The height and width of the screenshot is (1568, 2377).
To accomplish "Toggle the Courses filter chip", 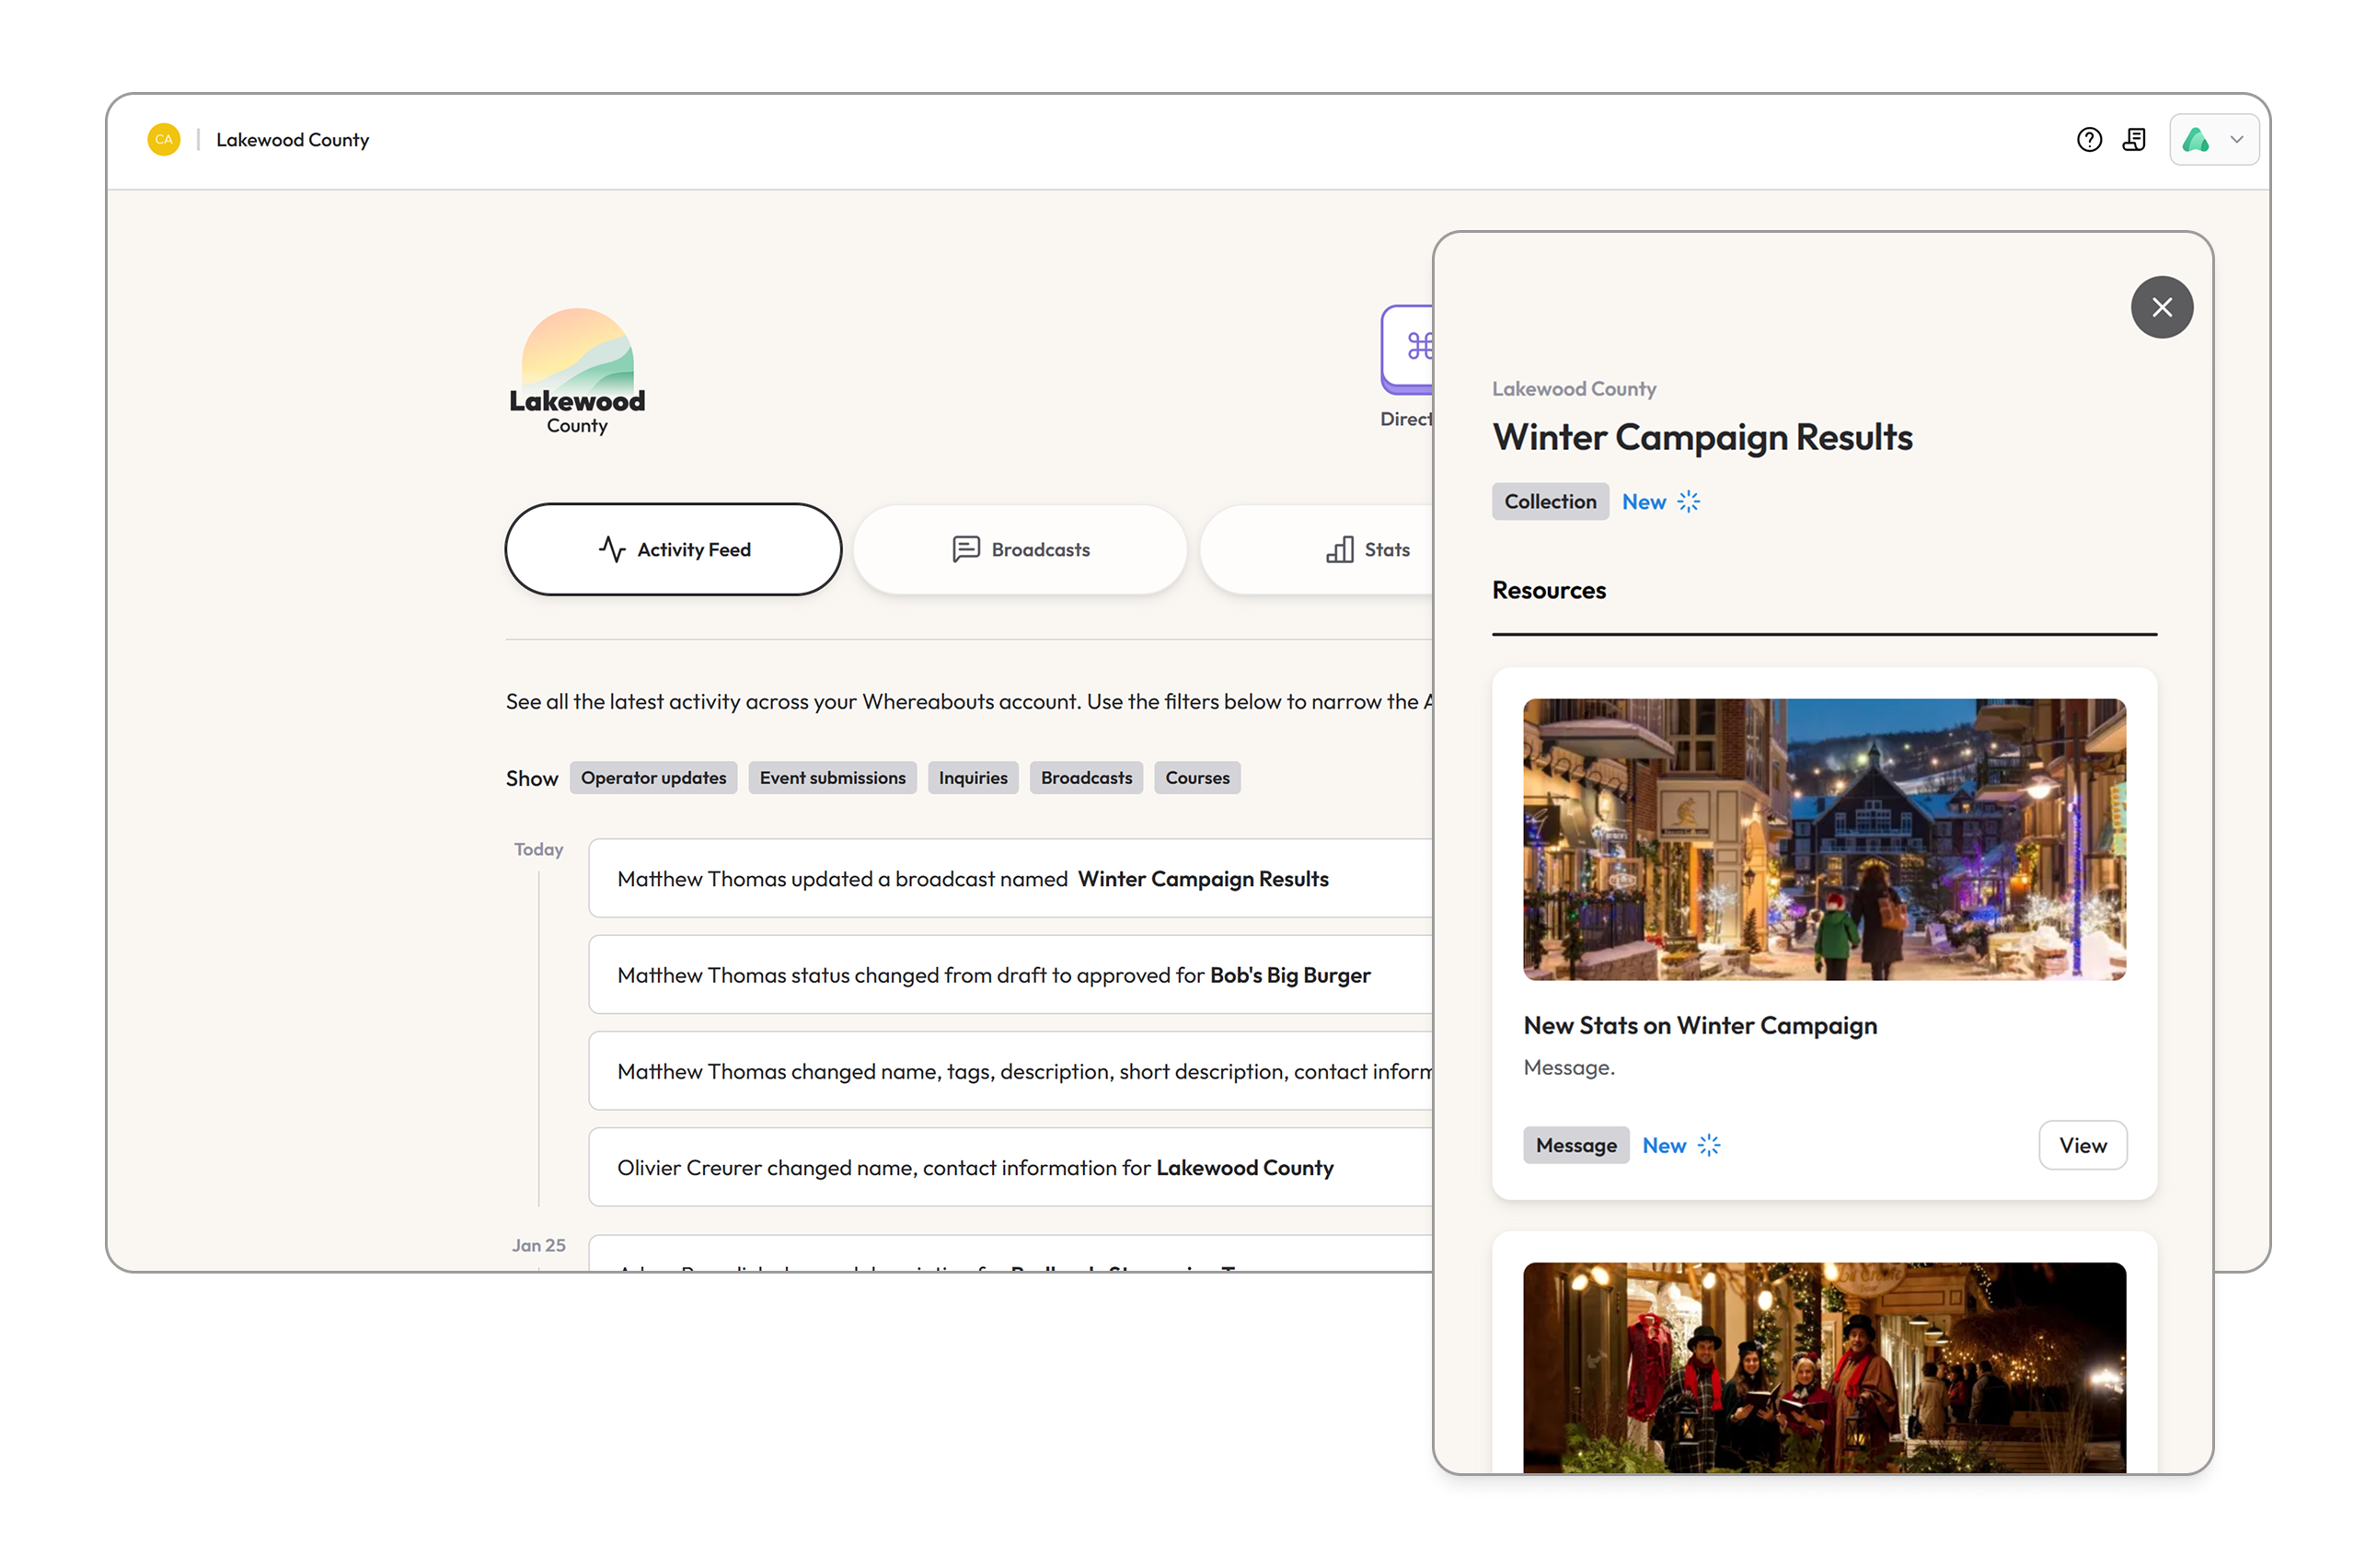I will coord(1196,778).
